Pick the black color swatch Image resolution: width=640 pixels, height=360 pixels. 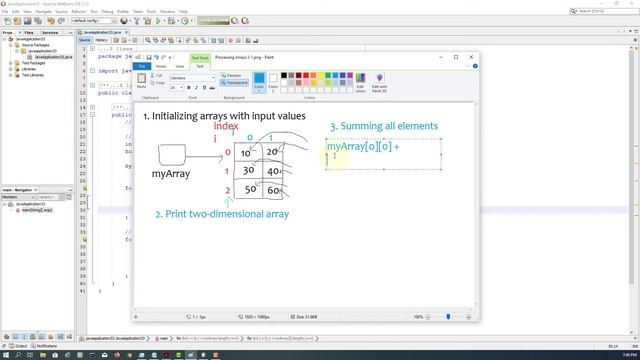click(x=284, y=76)
